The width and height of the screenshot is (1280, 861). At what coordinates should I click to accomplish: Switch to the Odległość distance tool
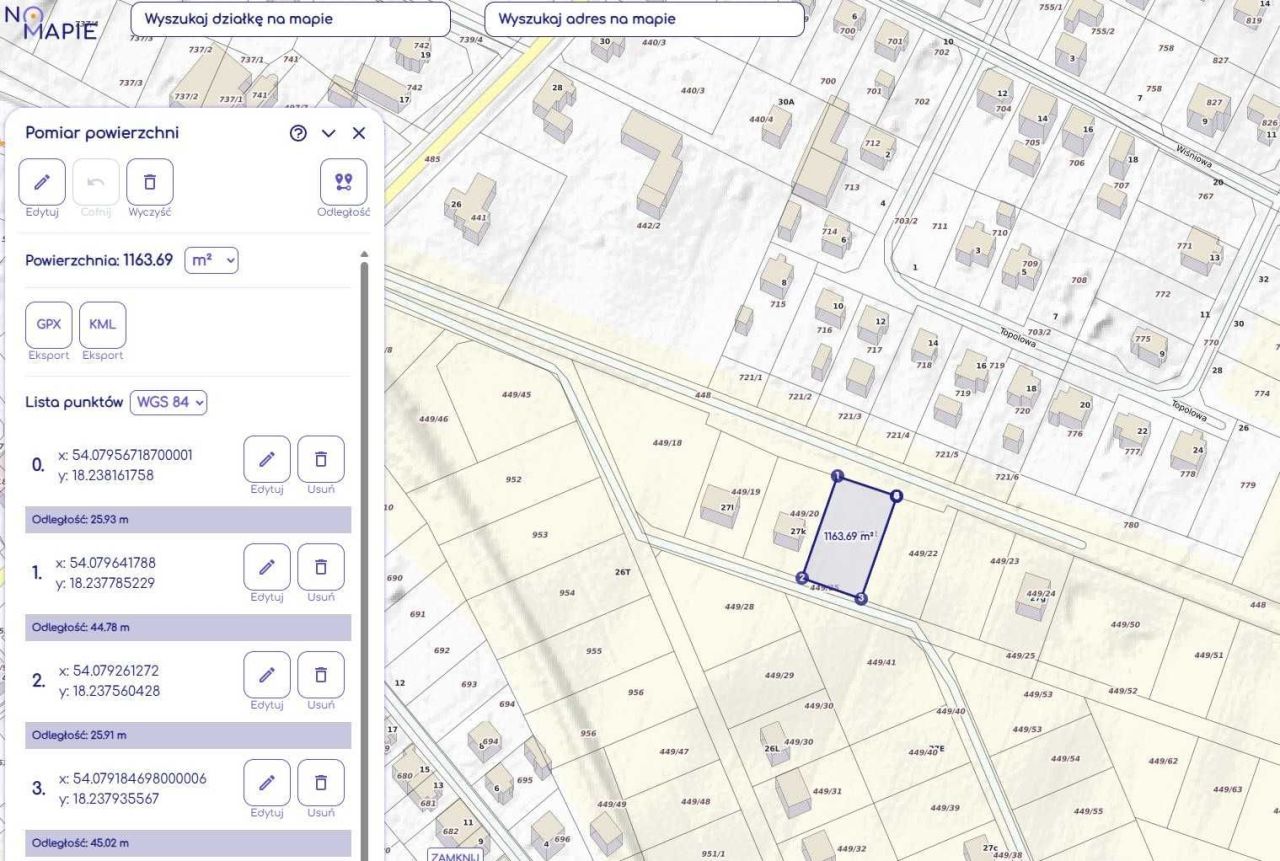click(344, 182)
